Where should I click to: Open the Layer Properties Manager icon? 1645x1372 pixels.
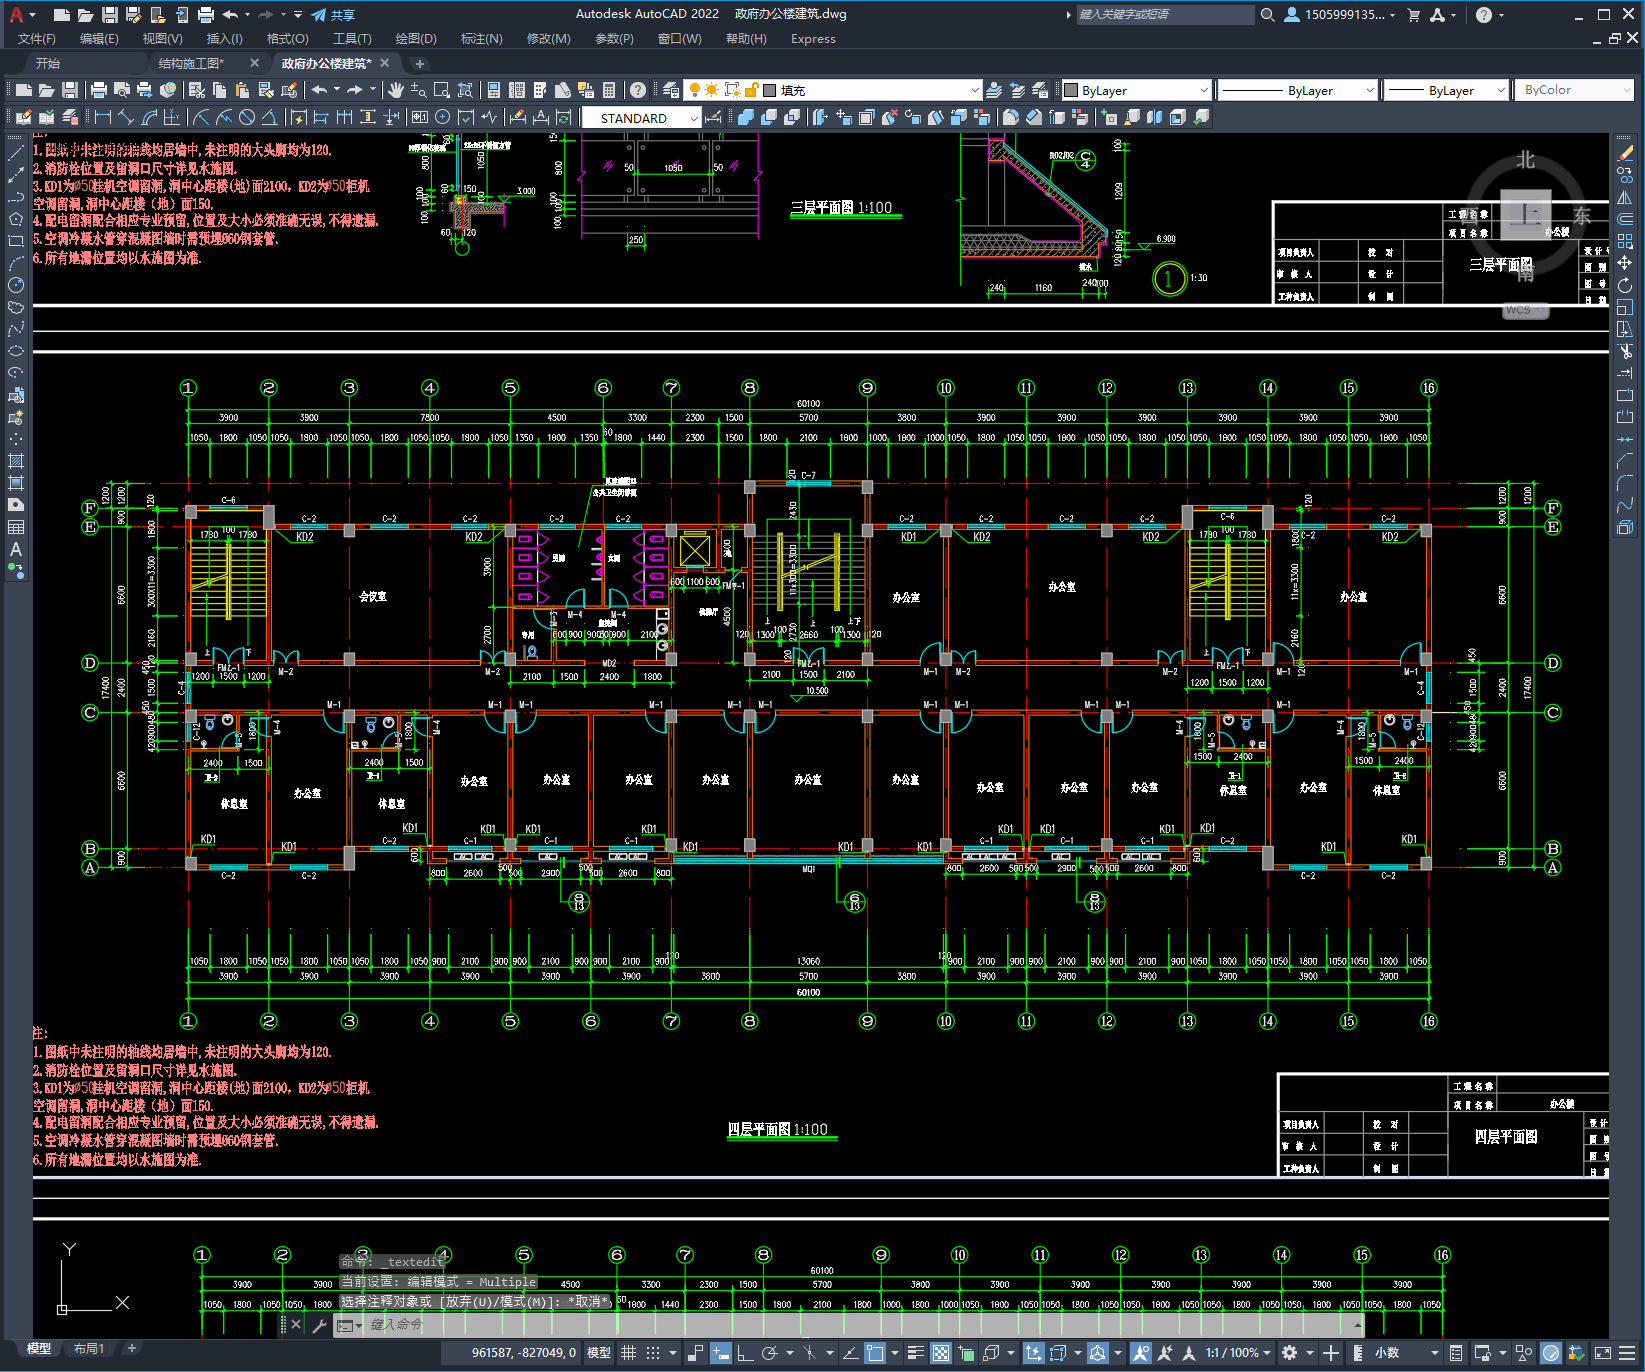(671, 90)
